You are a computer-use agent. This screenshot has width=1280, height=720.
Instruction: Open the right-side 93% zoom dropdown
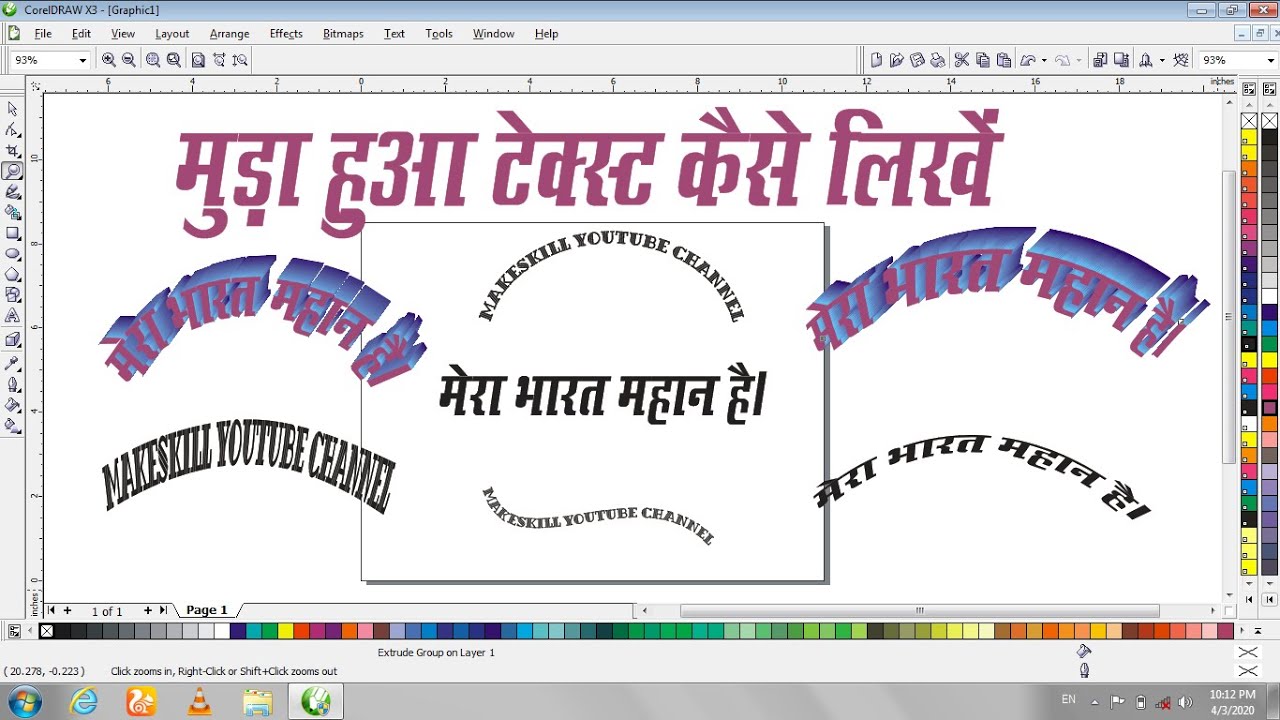point(1271,60)
